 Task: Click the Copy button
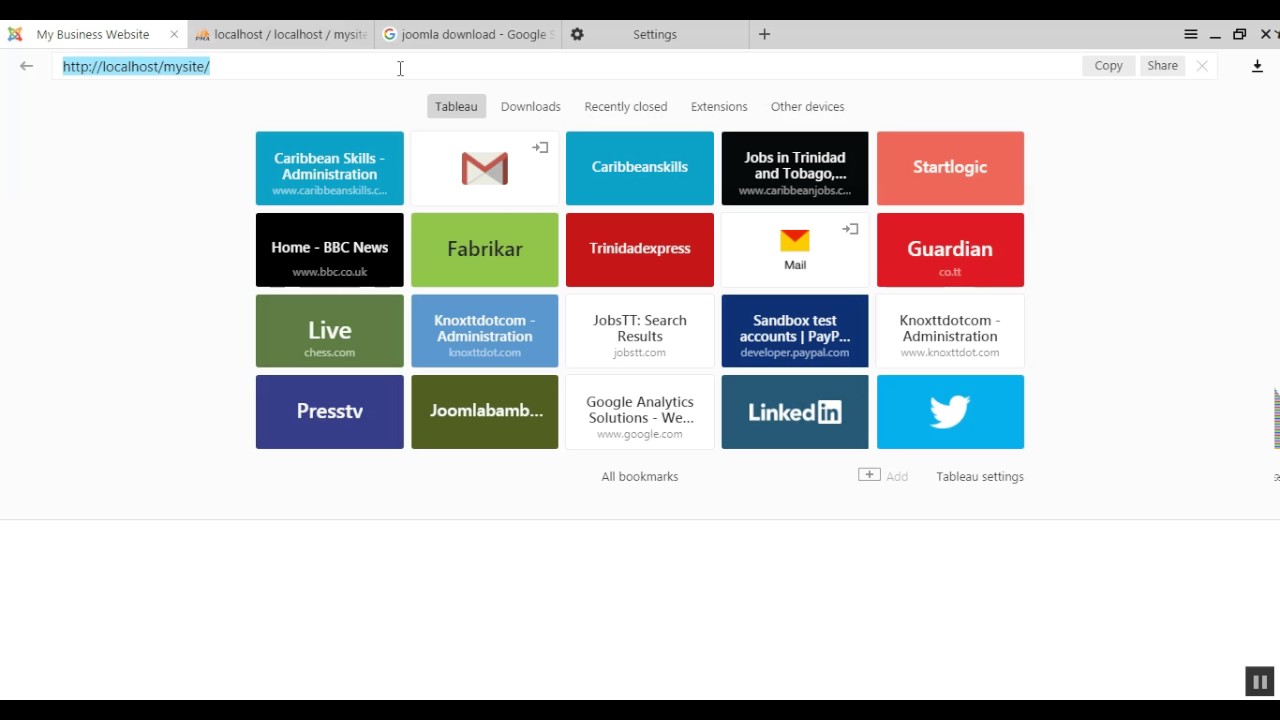coord(1108,65)
